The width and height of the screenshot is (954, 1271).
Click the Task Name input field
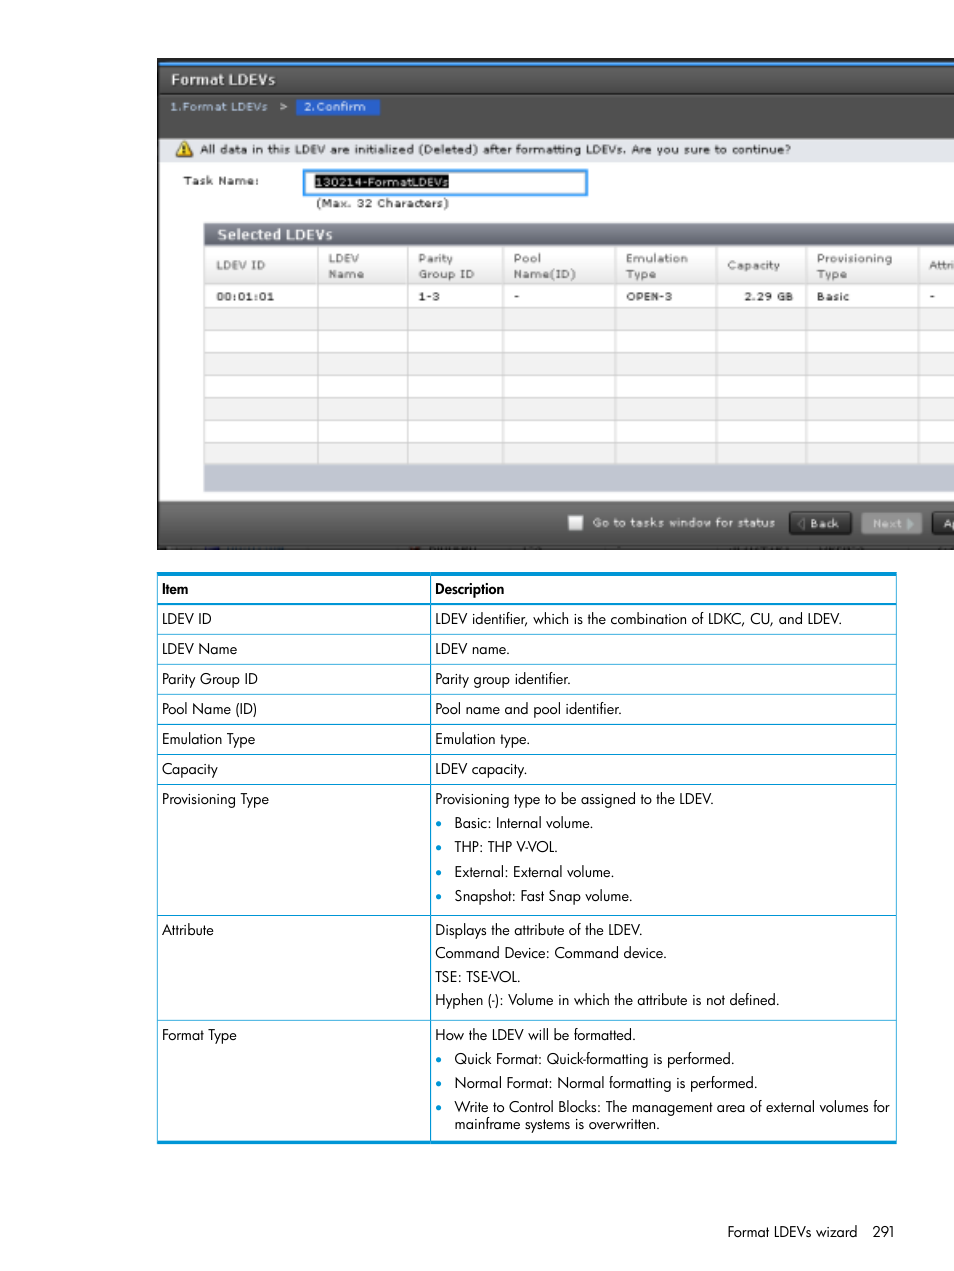pyautogui.click(x=445, y=182)
